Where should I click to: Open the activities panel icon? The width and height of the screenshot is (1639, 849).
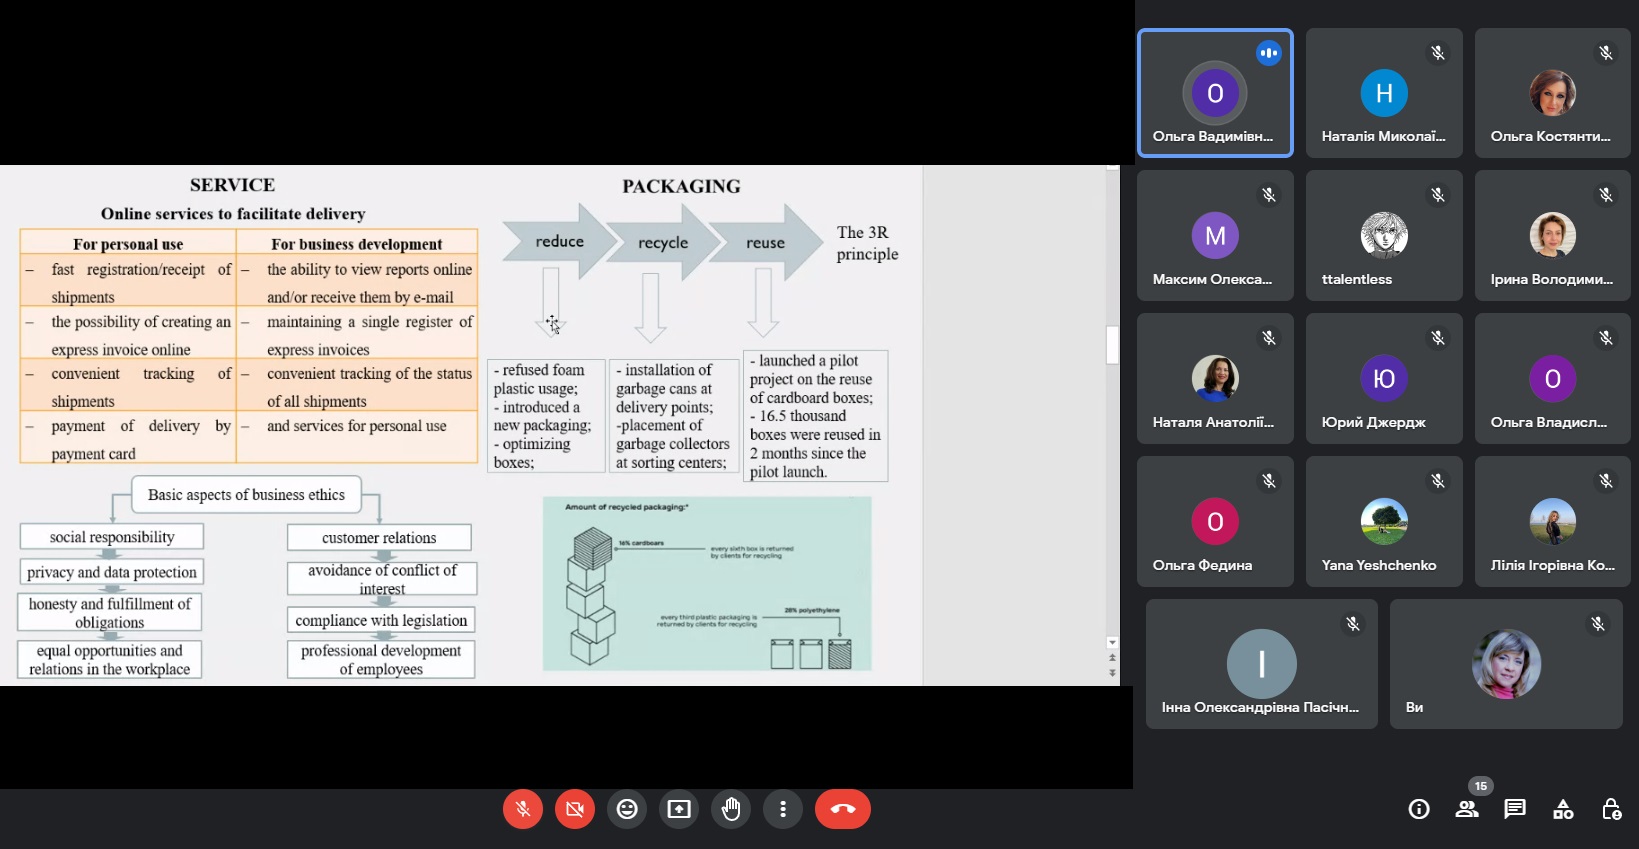point(1563,809)
